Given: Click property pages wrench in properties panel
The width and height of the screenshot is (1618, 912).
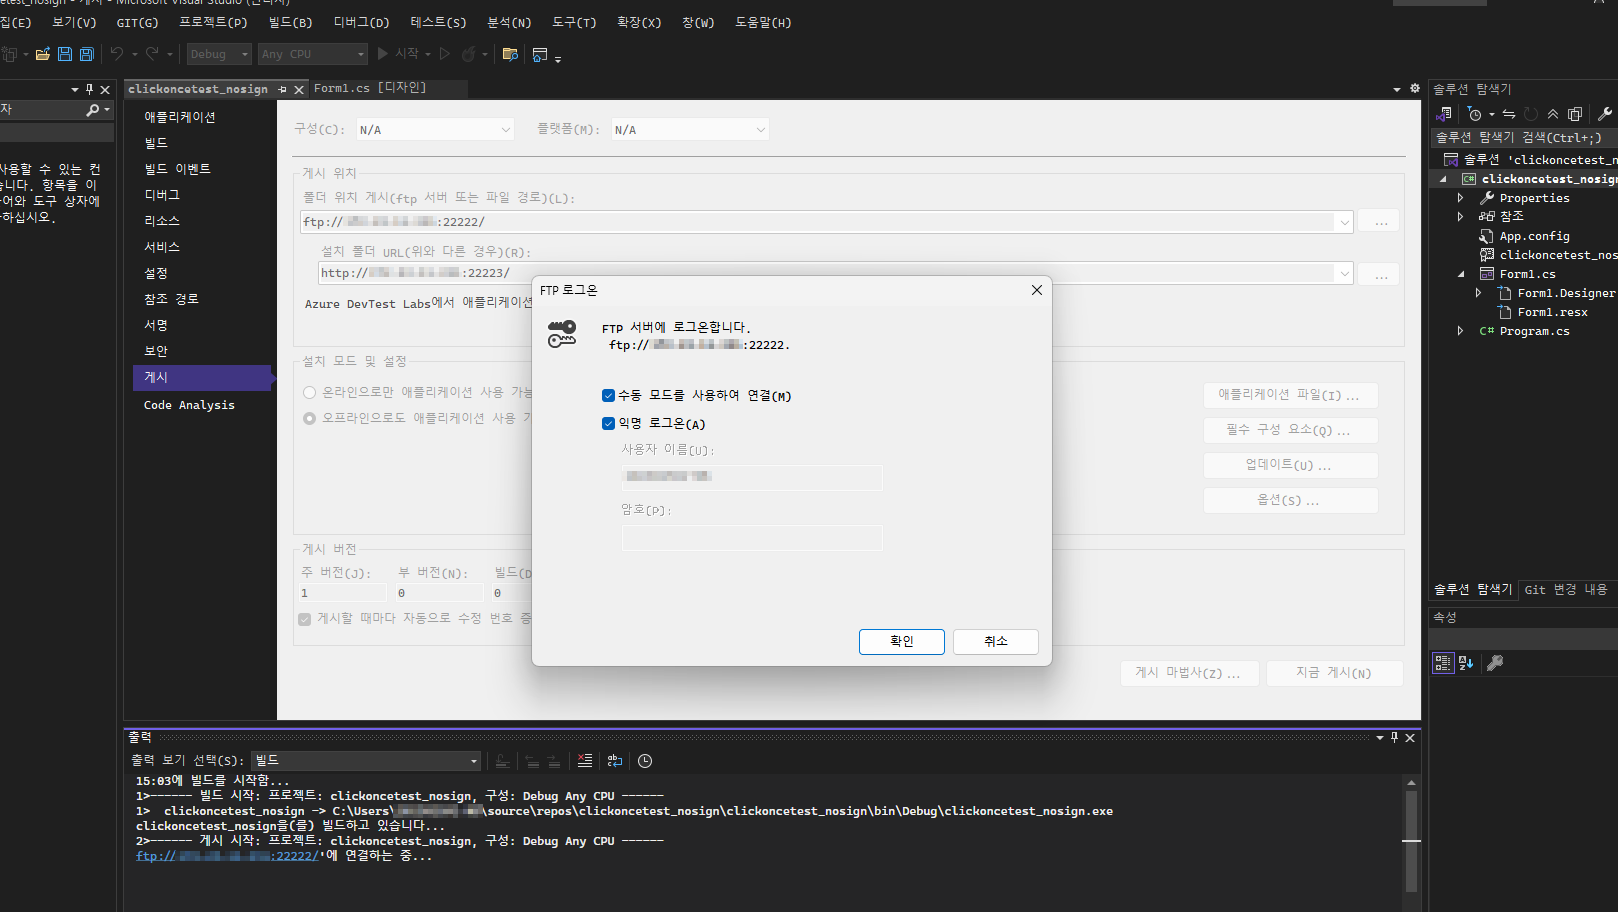Looking at the screenshot, I should (x=1495, y=662).
